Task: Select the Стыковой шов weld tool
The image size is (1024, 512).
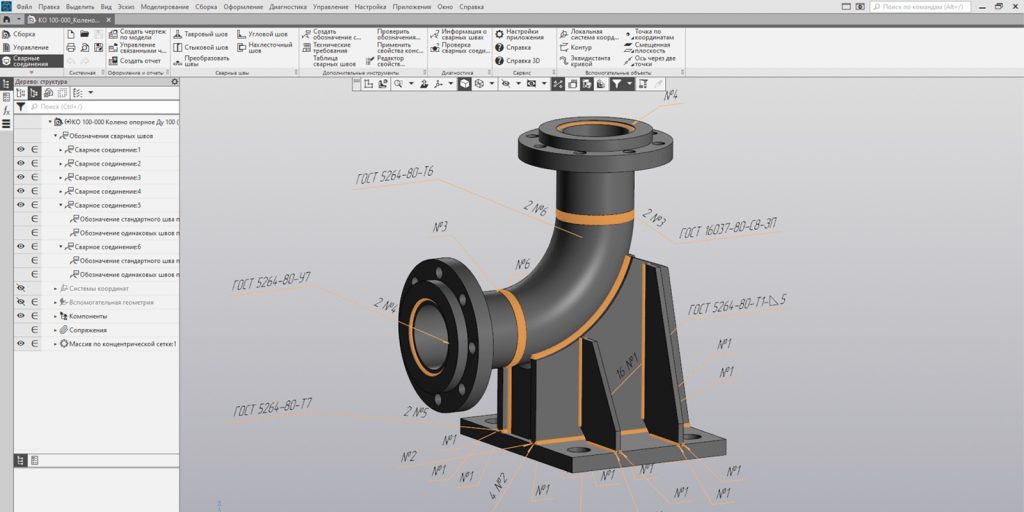Action: point(201,47)
